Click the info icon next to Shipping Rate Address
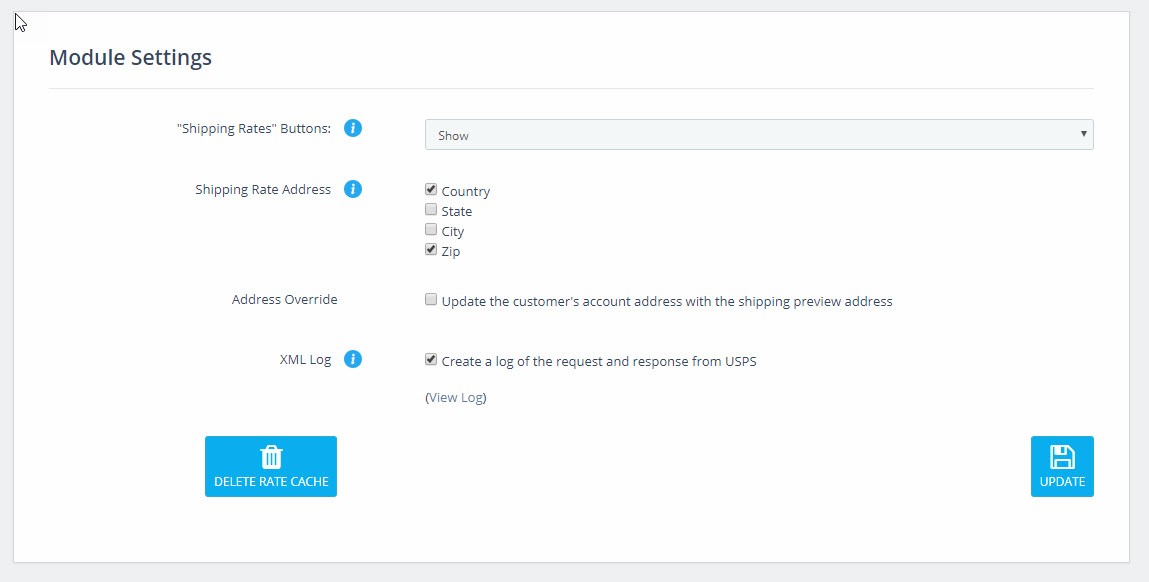This screenshot has width=1149, height=582. (x=352, y=189)
